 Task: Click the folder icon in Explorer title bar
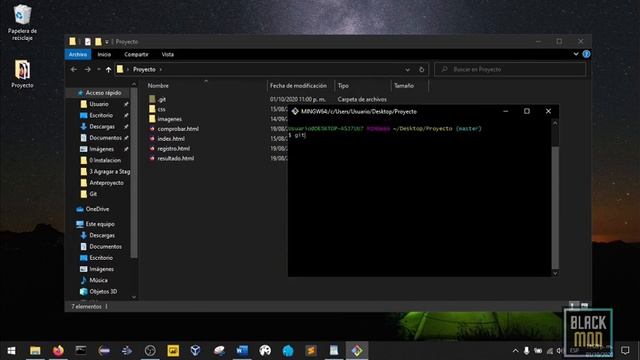click(x=72, y=42)
